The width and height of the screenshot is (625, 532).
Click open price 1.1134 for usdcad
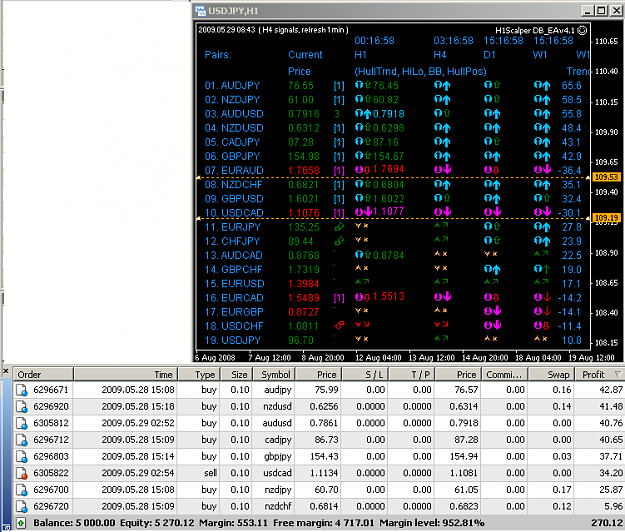click(x=324, y=473)
